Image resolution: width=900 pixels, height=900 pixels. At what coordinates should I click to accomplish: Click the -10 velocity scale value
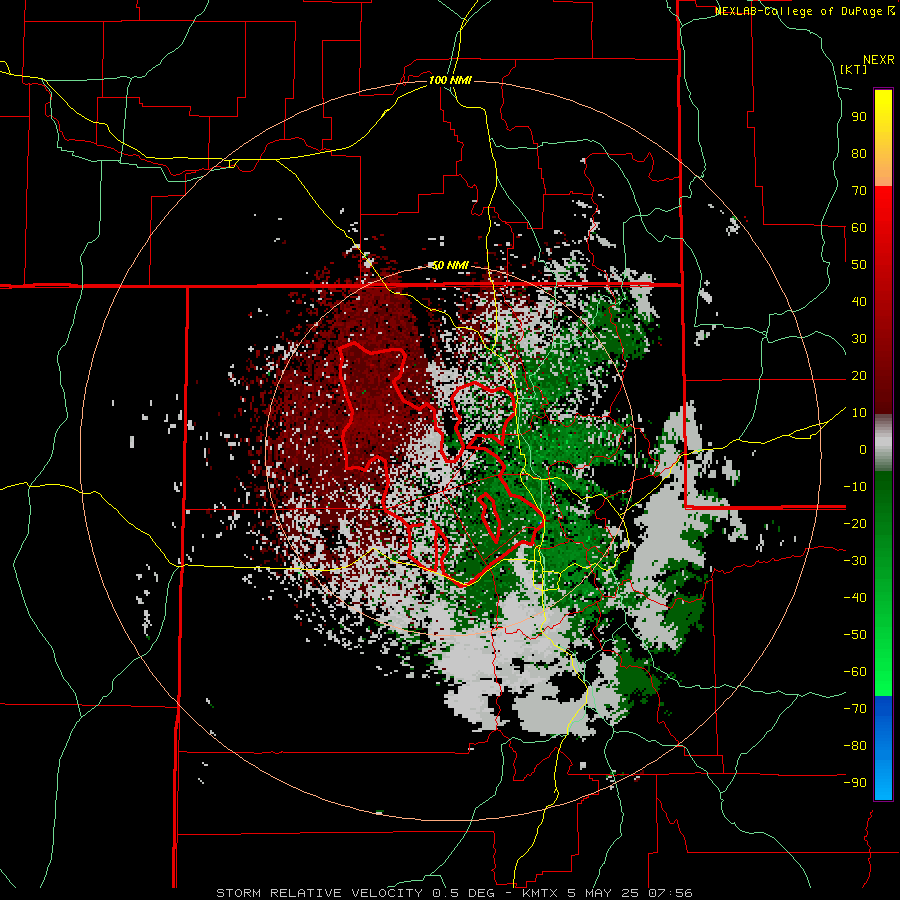pyautogui.click(x=855, y=487)
